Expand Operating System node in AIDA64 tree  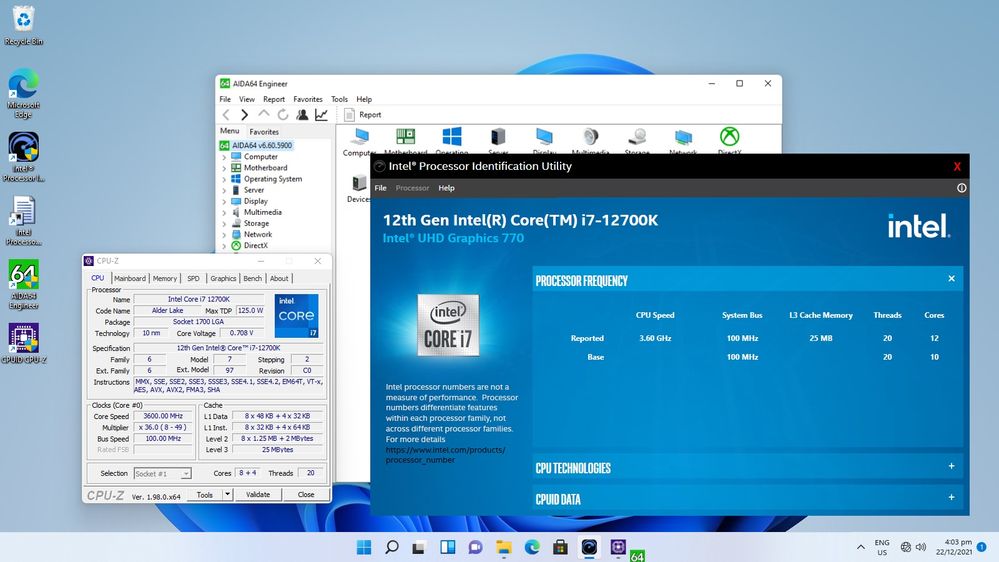[x=224, y=179]
